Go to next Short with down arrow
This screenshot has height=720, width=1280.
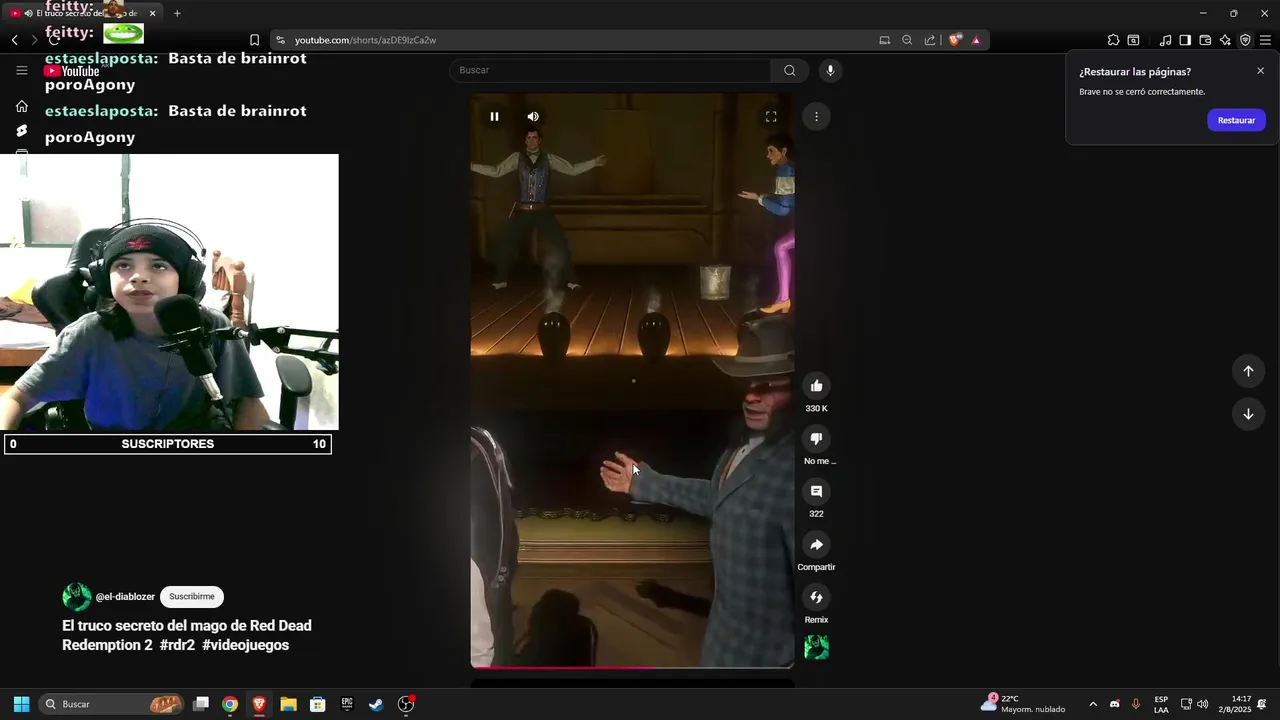[1248, 414]
